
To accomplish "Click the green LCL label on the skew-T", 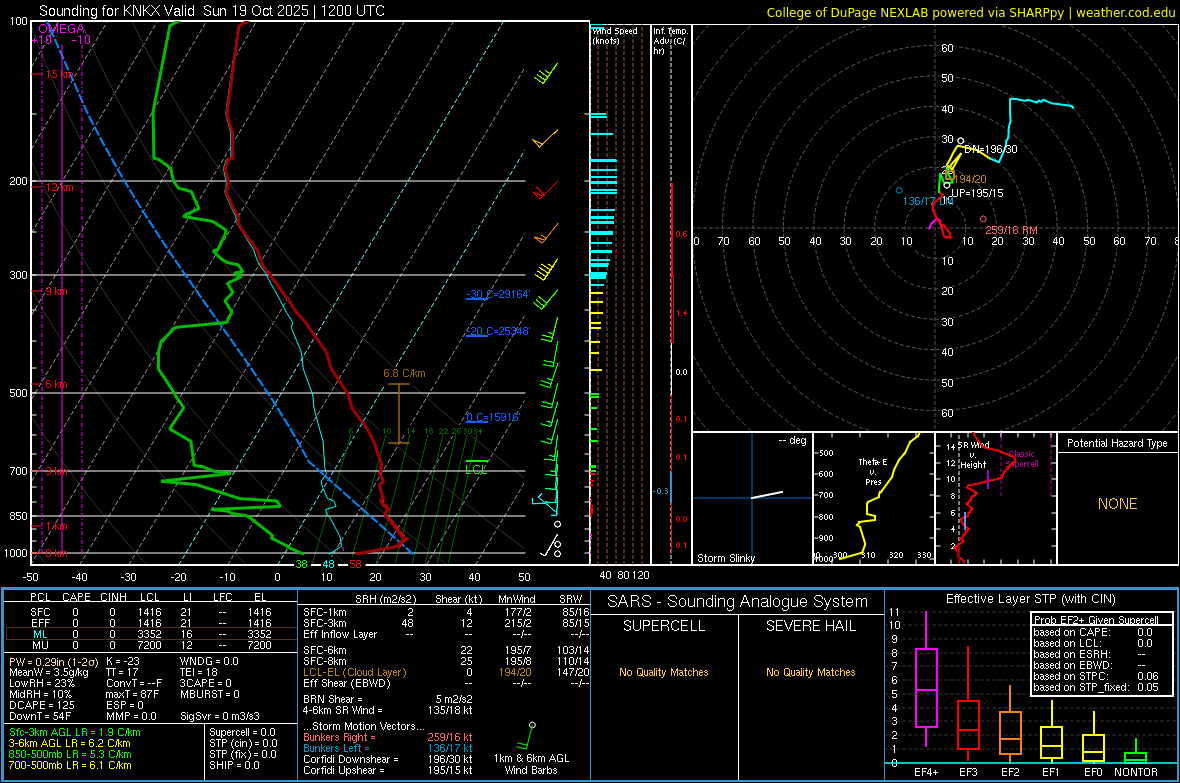I will pyautogui.click(x=476, y=469).
